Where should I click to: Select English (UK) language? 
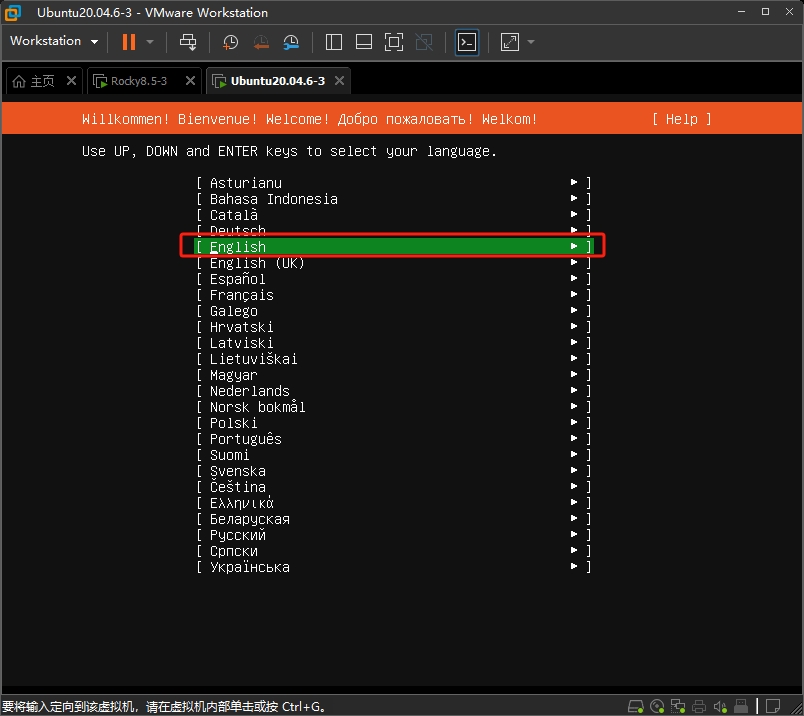pos(393,263)
